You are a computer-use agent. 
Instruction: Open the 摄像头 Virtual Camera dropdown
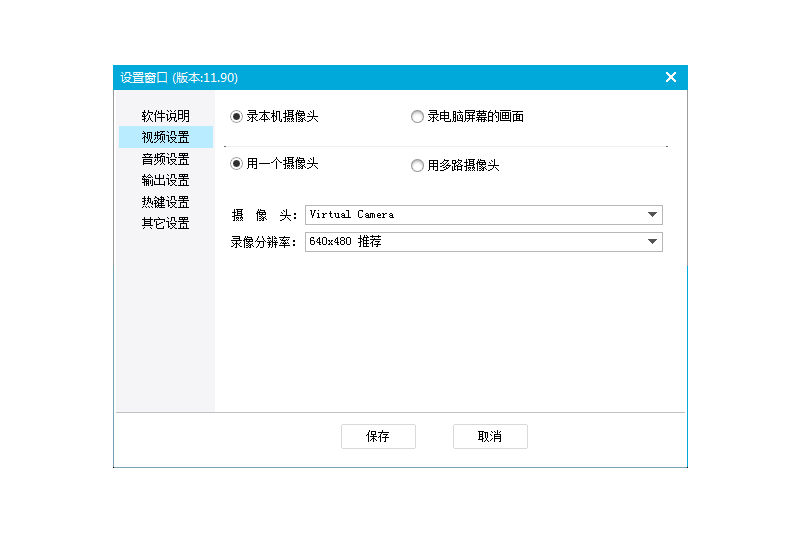(484, 215)
